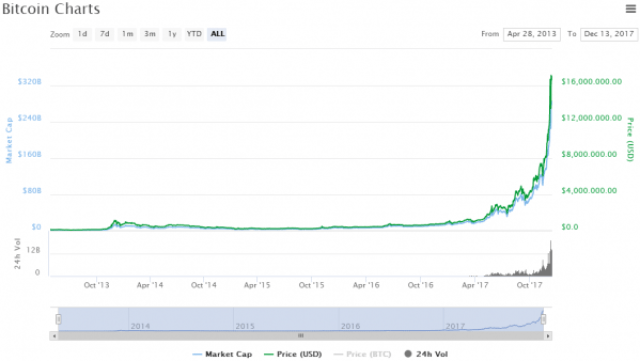Click the 12B volume axis label

point(33,250)
